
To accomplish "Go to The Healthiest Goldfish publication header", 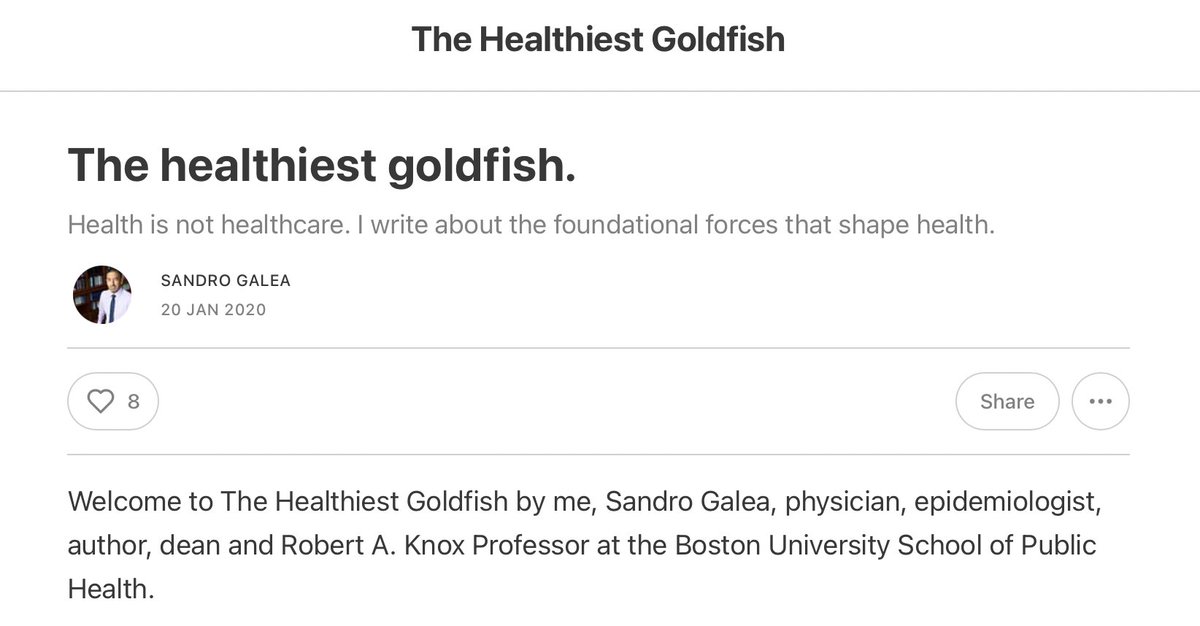I will coord(598,40).
